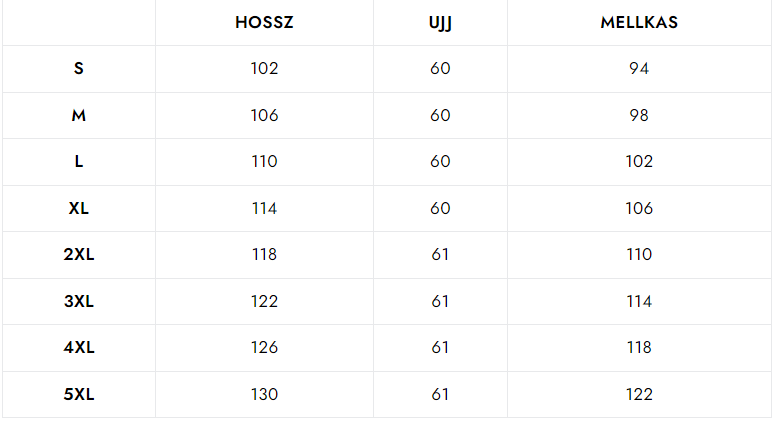Click UJJ value 61 for size 2XL

(440, 255)
